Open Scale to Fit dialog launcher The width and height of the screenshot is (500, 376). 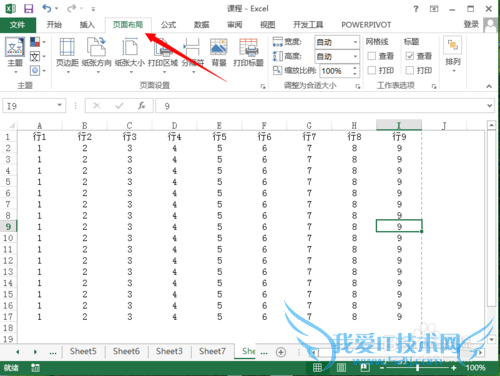[358, 86]
